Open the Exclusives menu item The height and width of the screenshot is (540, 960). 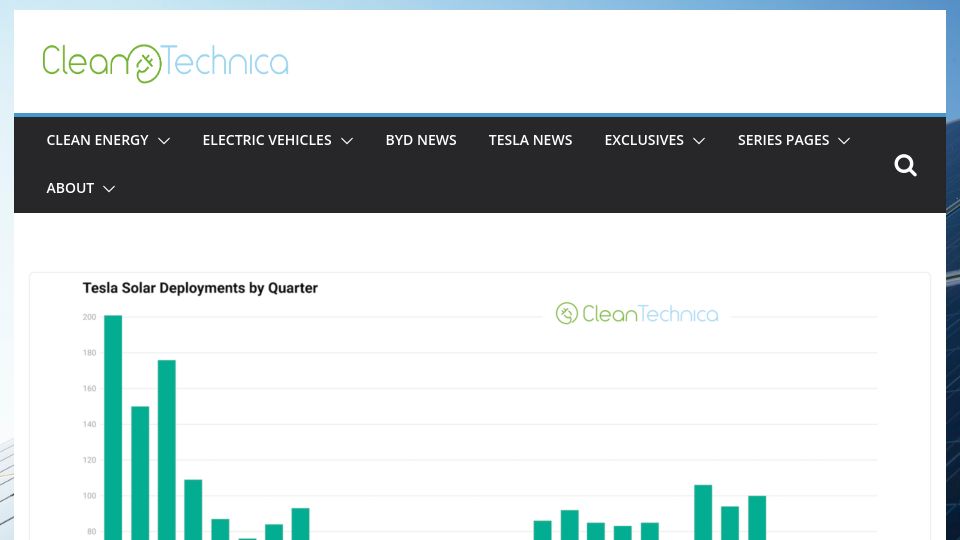[x=644, y=140]
